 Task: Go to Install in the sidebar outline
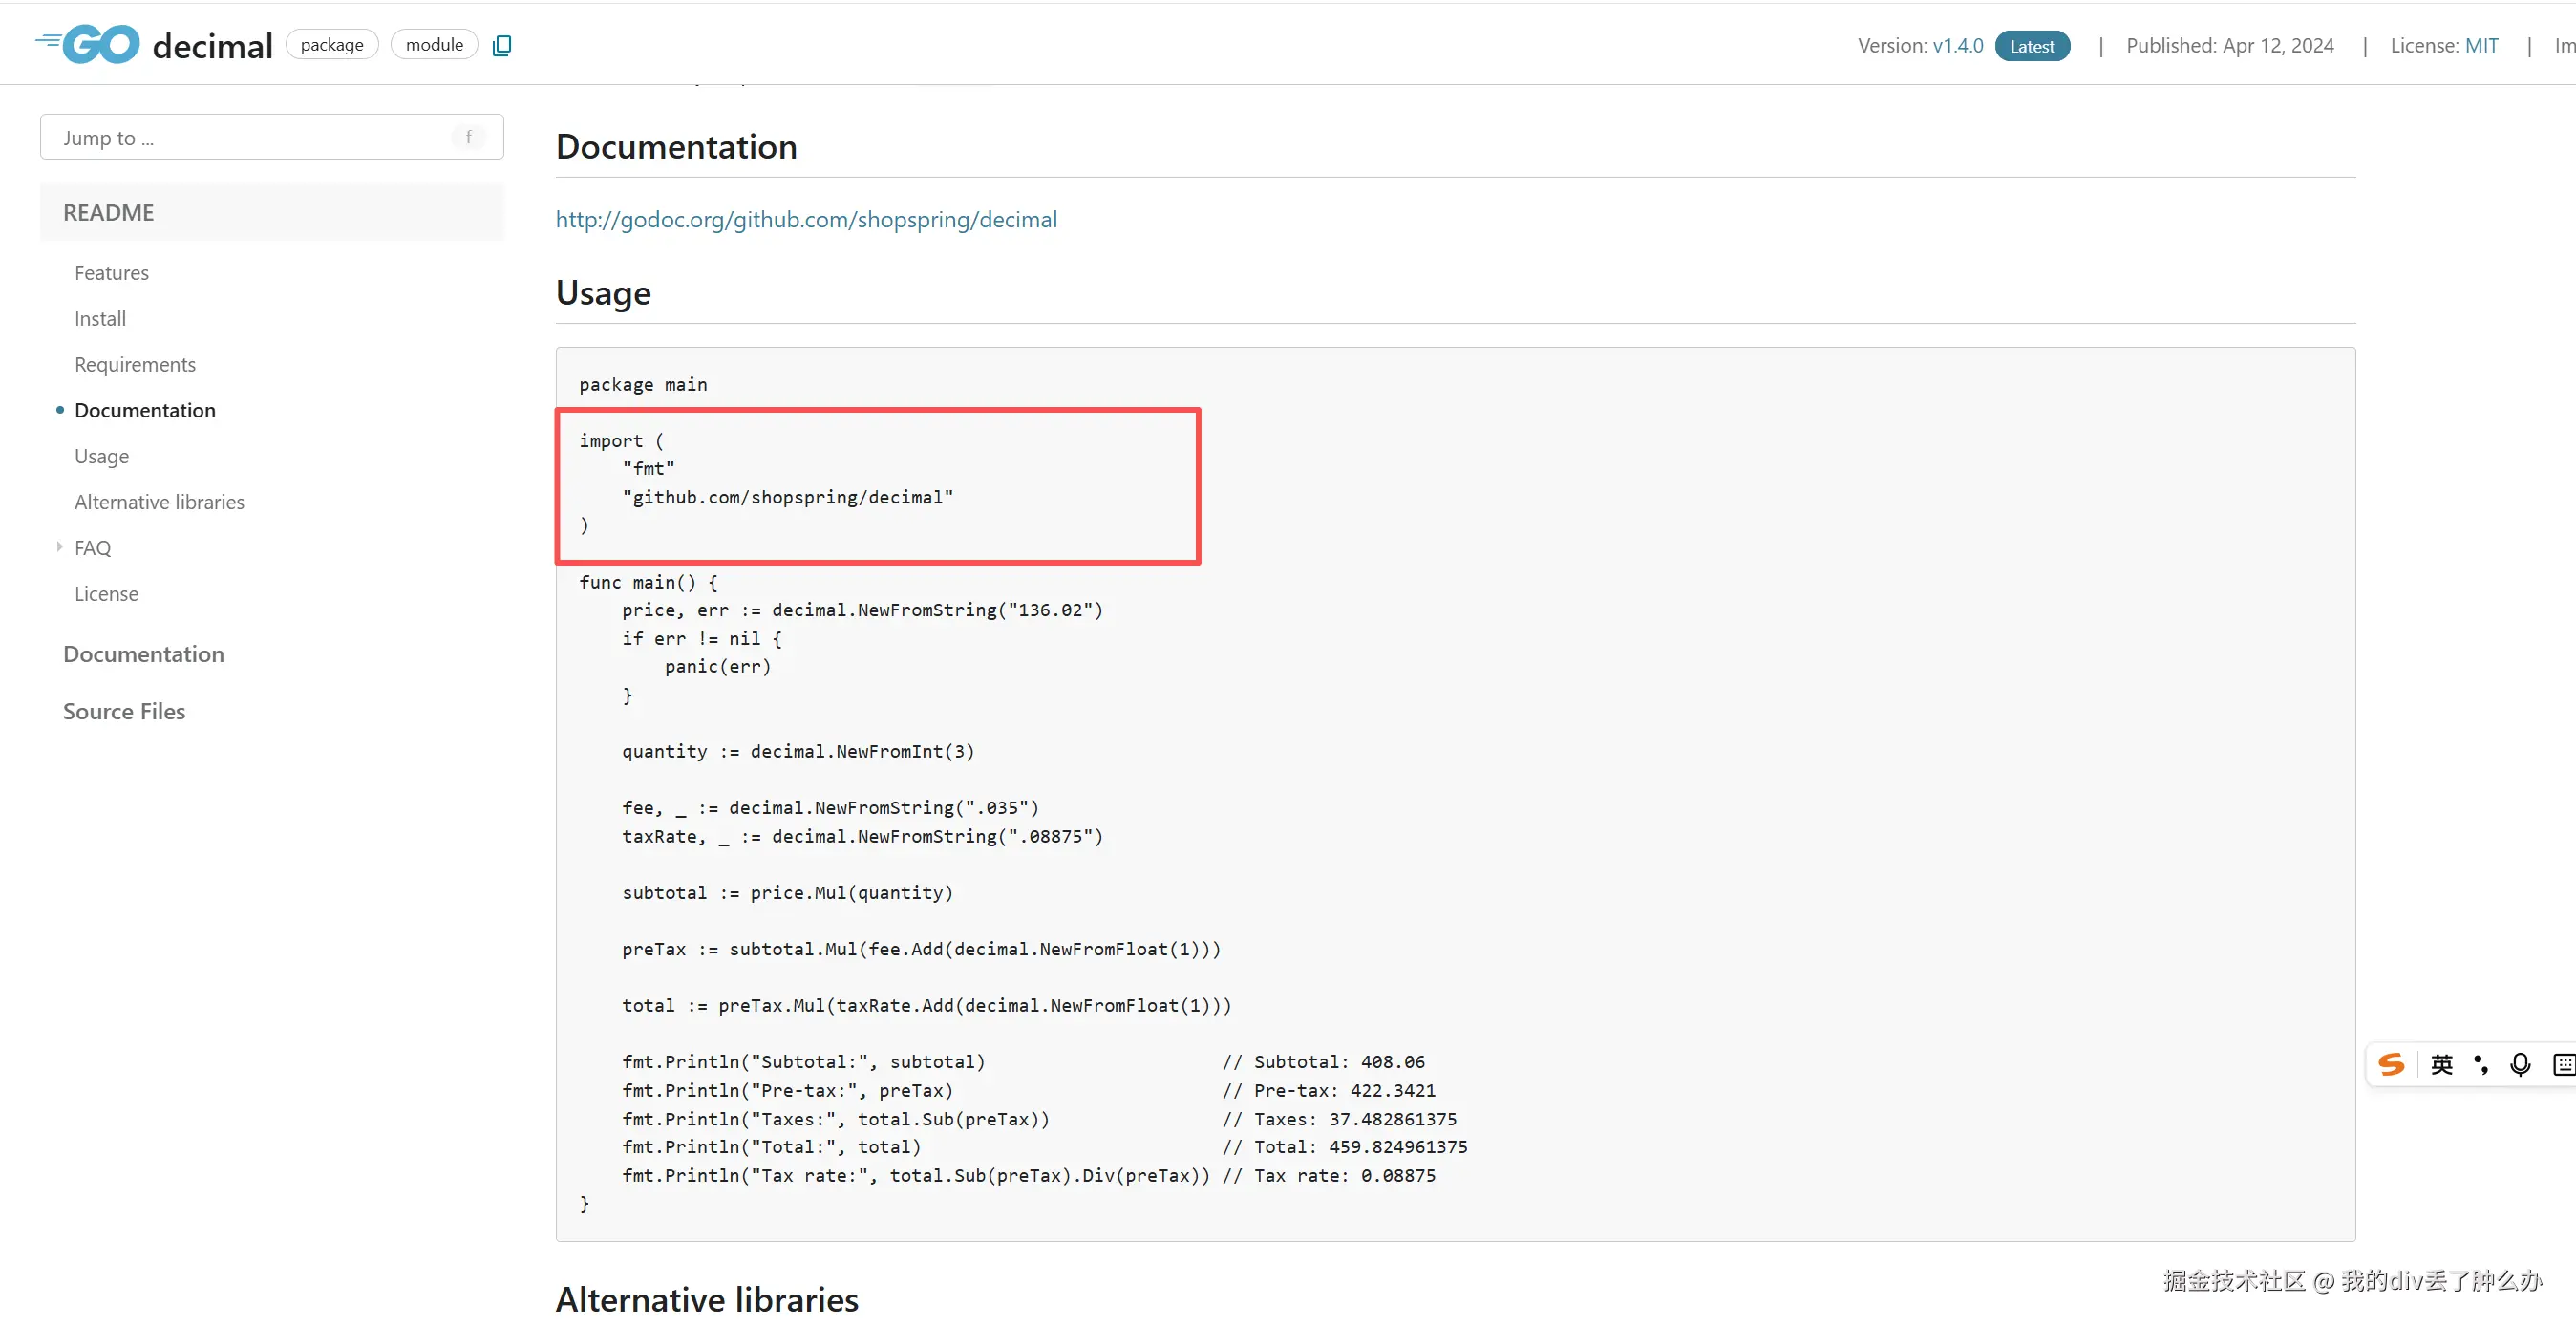(x=100, y=319)
